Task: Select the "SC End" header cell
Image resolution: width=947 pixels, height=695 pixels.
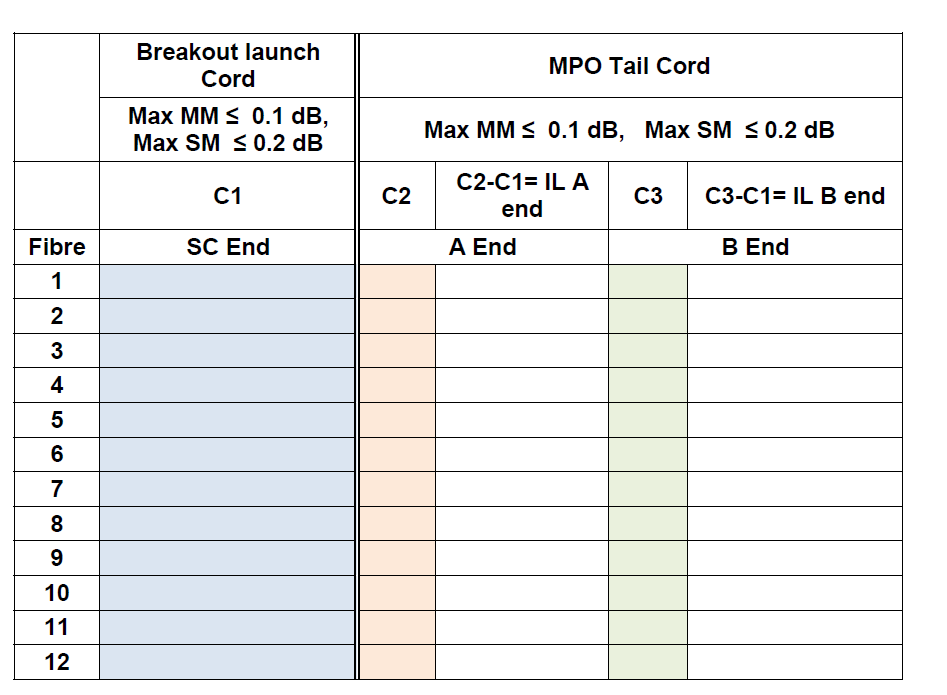Action: pos(228,247)
